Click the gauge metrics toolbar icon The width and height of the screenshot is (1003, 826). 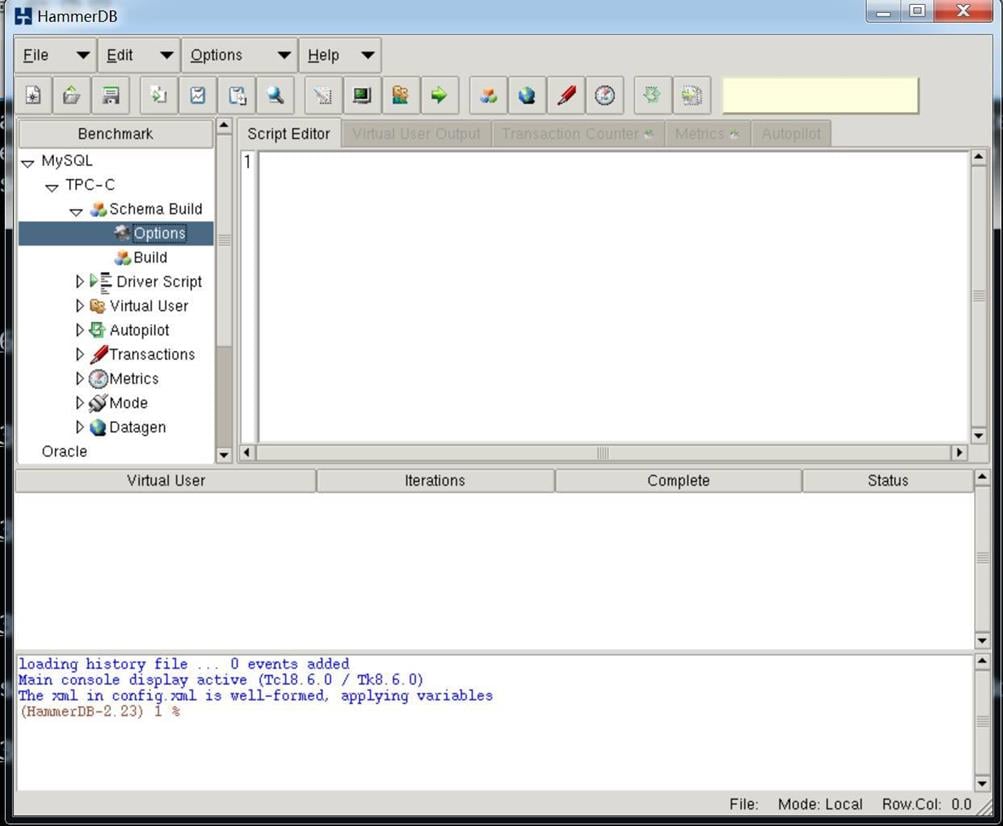[605, 96]
